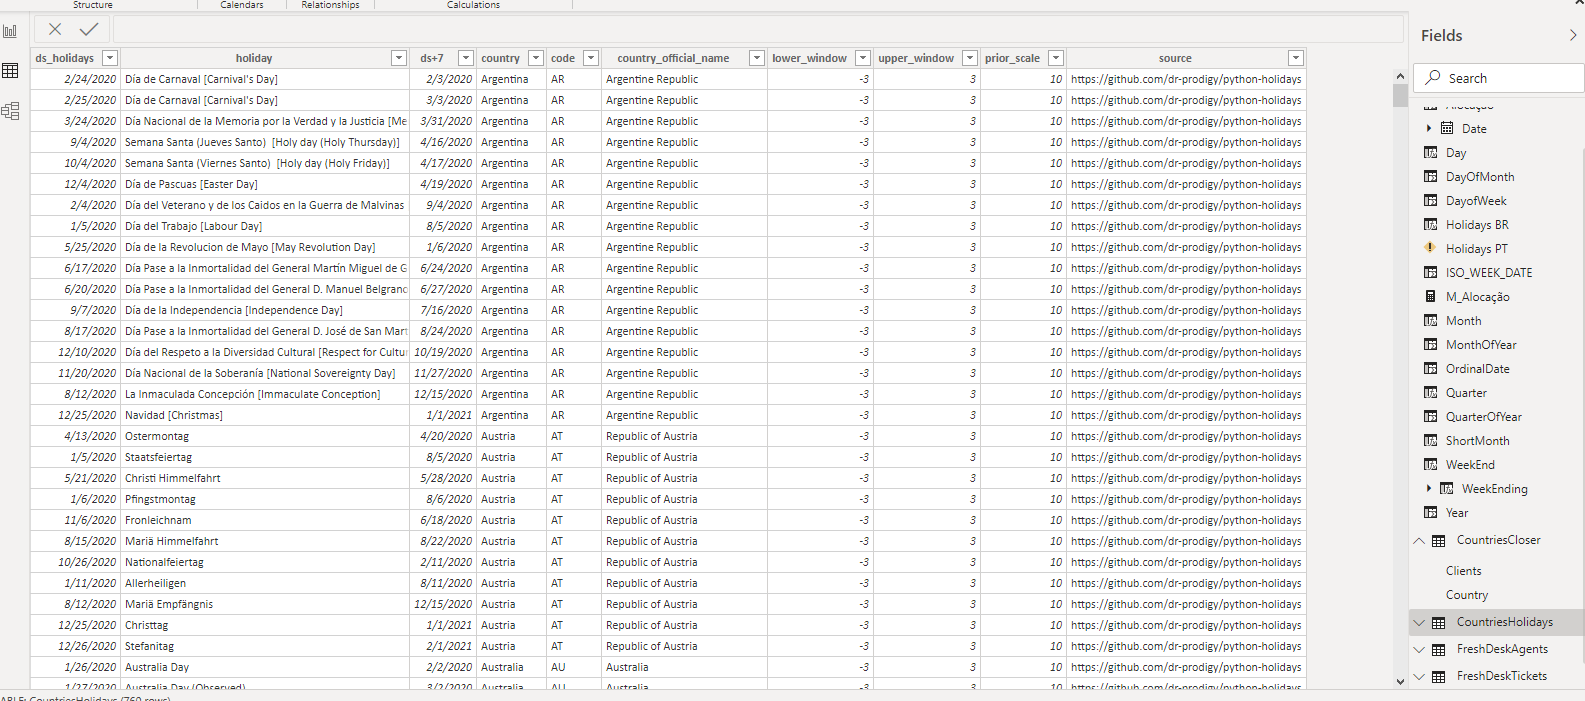Viewport: 1585px width, 701px height.
Task: Switch to Report view icon
Action: pos(10,31)
